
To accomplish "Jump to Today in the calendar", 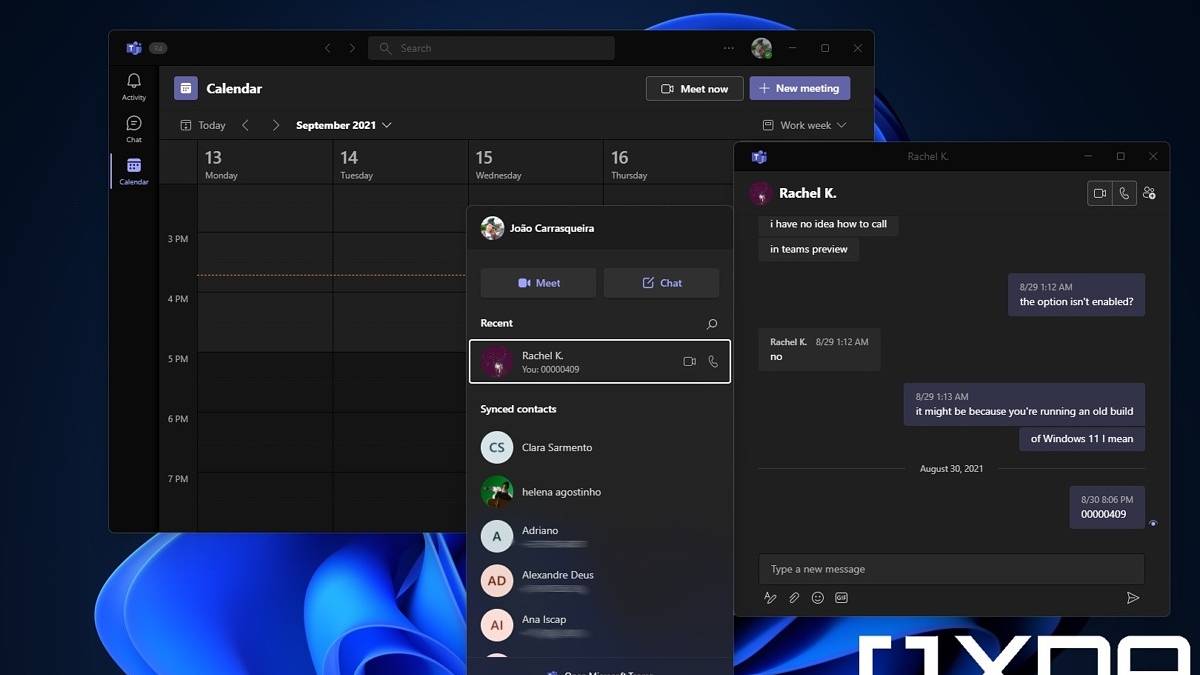I will 203,125.
